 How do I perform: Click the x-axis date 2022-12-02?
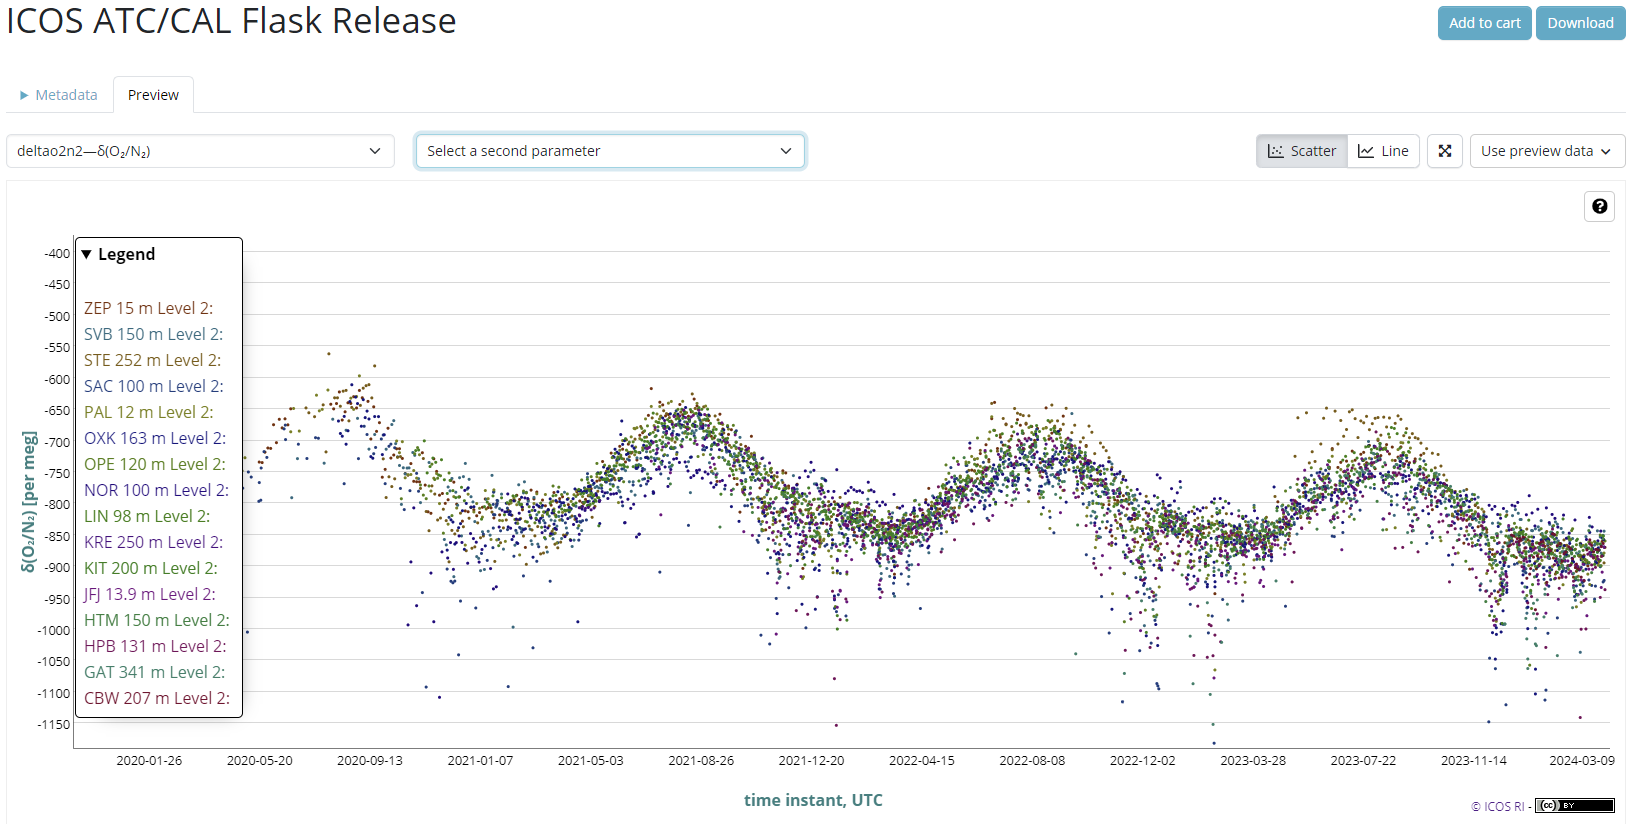(1143, 761)
